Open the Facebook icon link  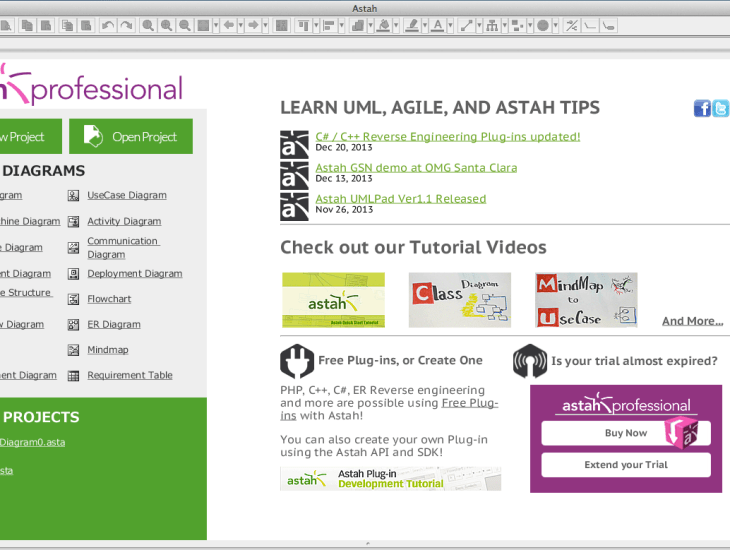coord(702,109)
